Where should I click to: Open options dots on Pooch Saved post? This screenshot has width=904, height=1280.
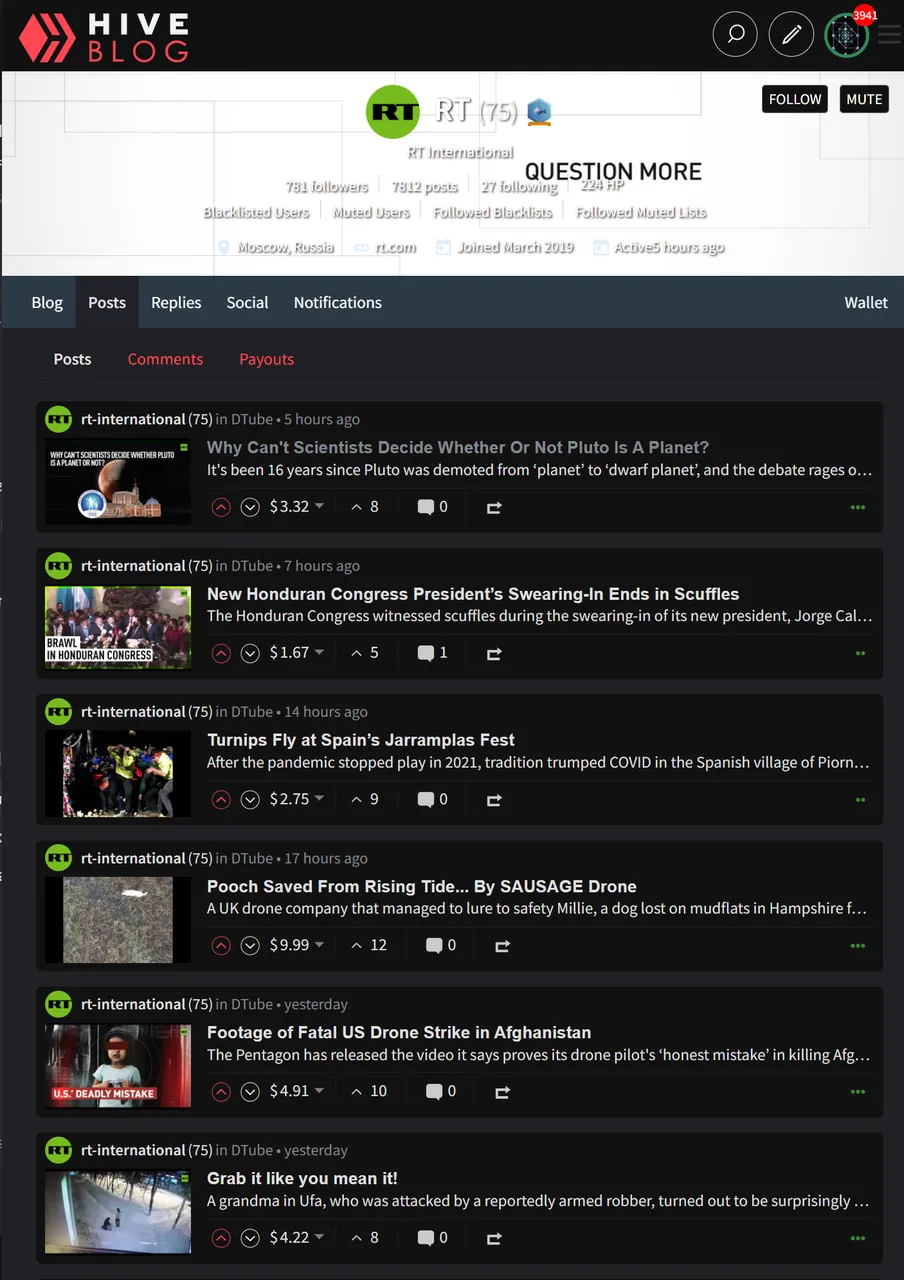tap(858, 945)
